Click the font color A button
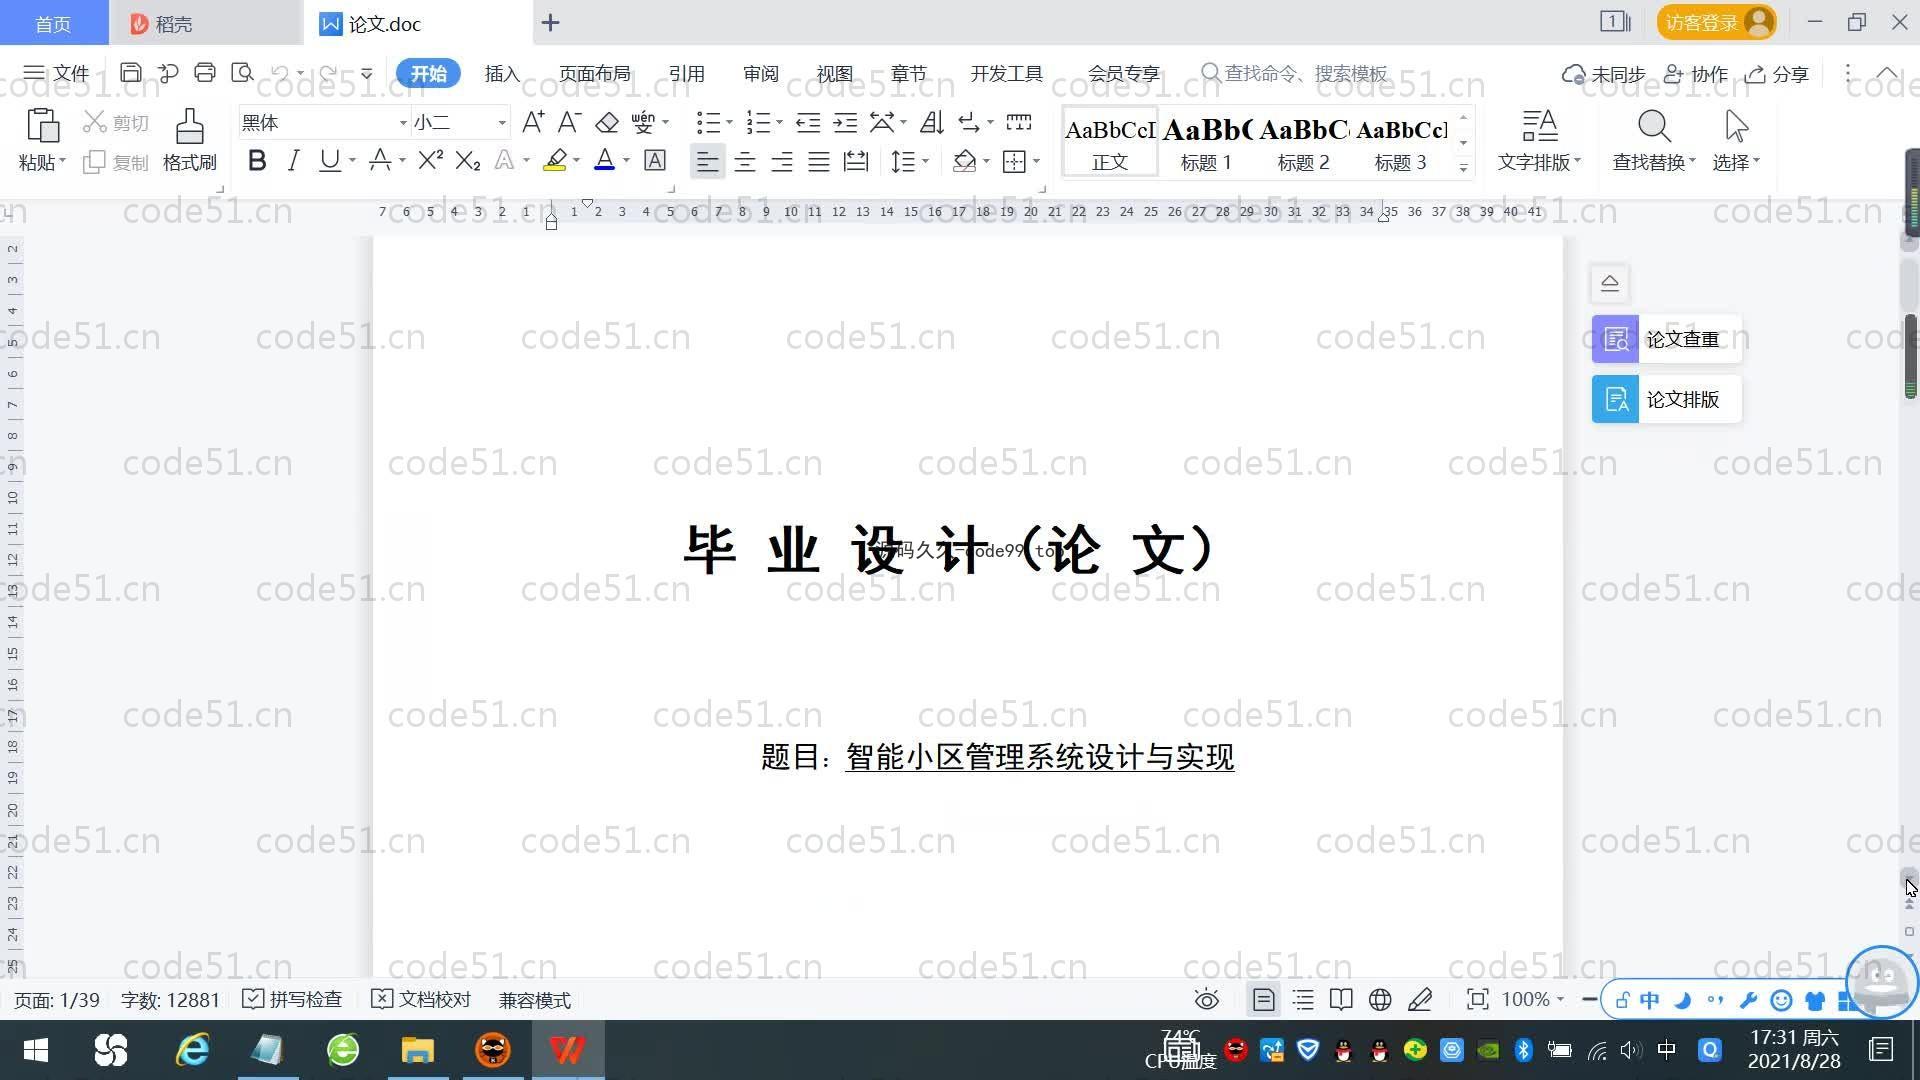The width and height of the screenshot is (1920, 1080). click(604, 160)
